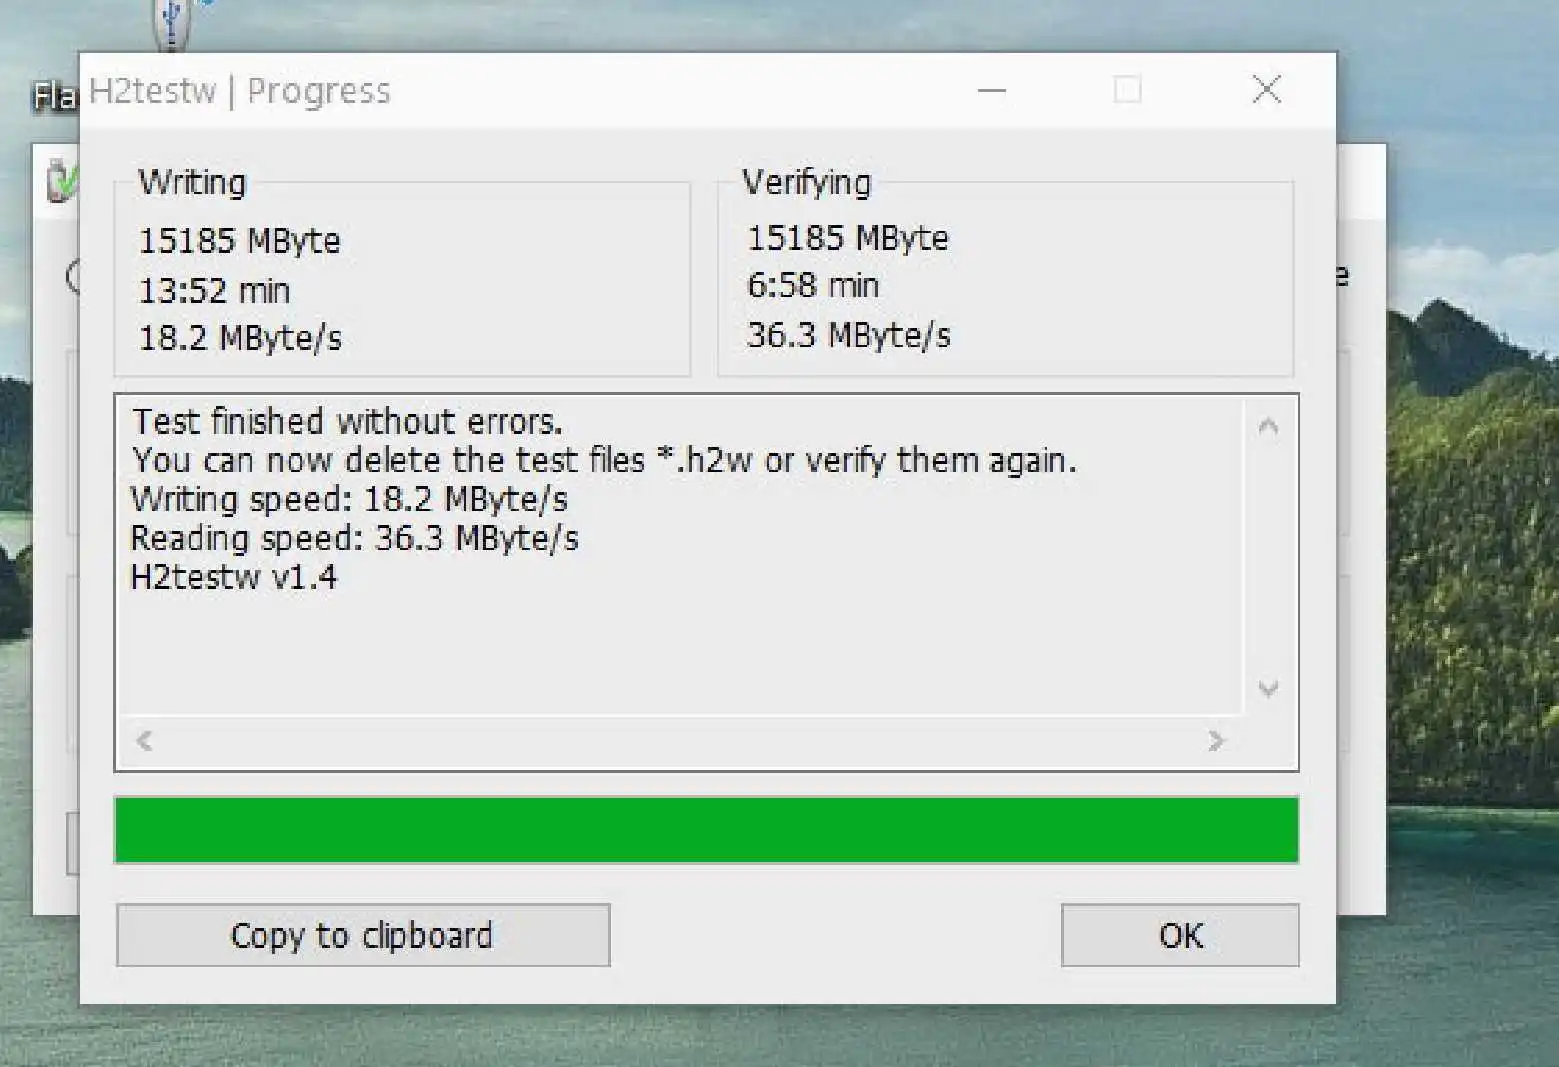Click the greyed-out maximize box icon
The image size is (1559, 1067).
pyautogui.click(x=1128, y=89)
